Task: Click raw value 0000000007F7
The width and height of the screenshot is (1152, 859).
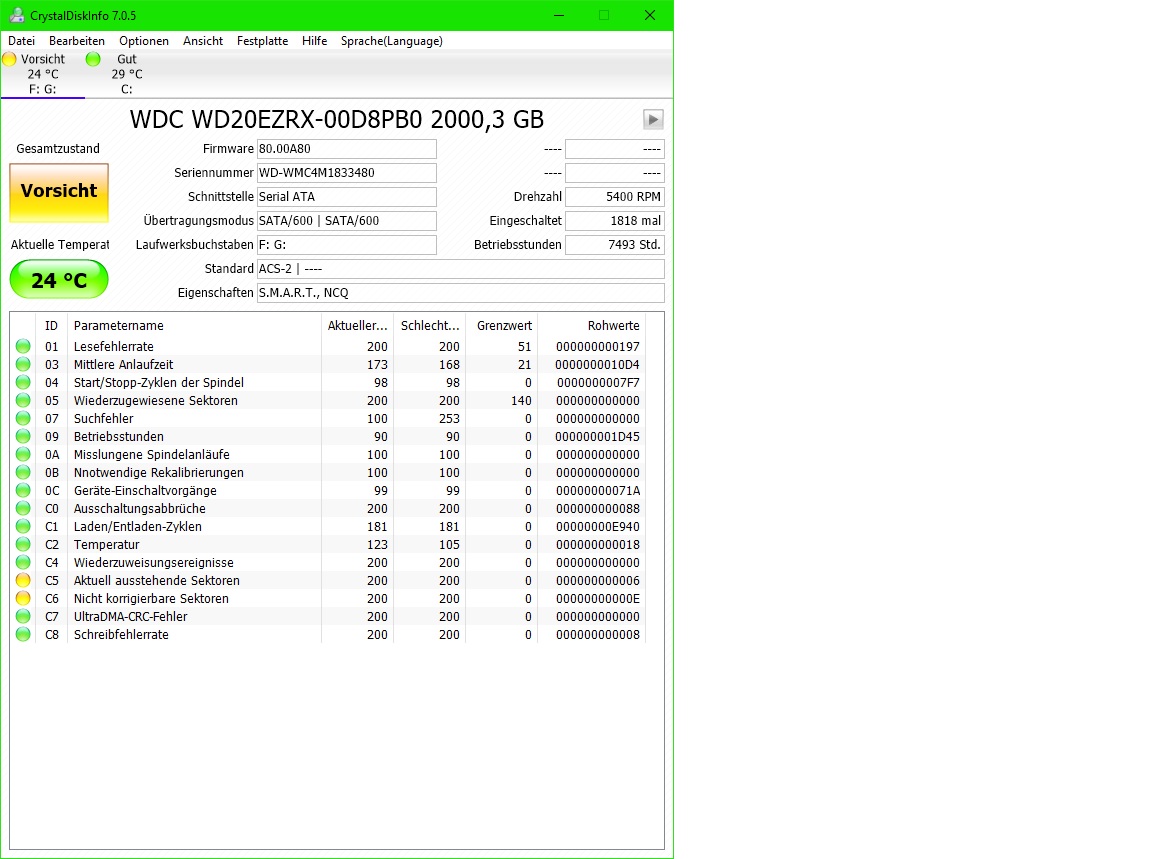Action: [598, 382]
